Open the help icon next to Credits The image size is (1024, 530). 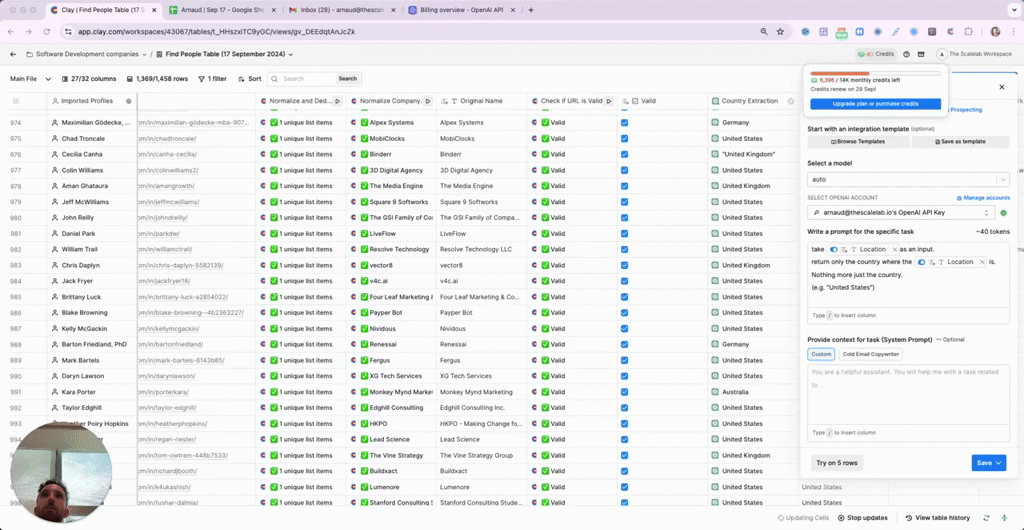(x=906, y=54)
